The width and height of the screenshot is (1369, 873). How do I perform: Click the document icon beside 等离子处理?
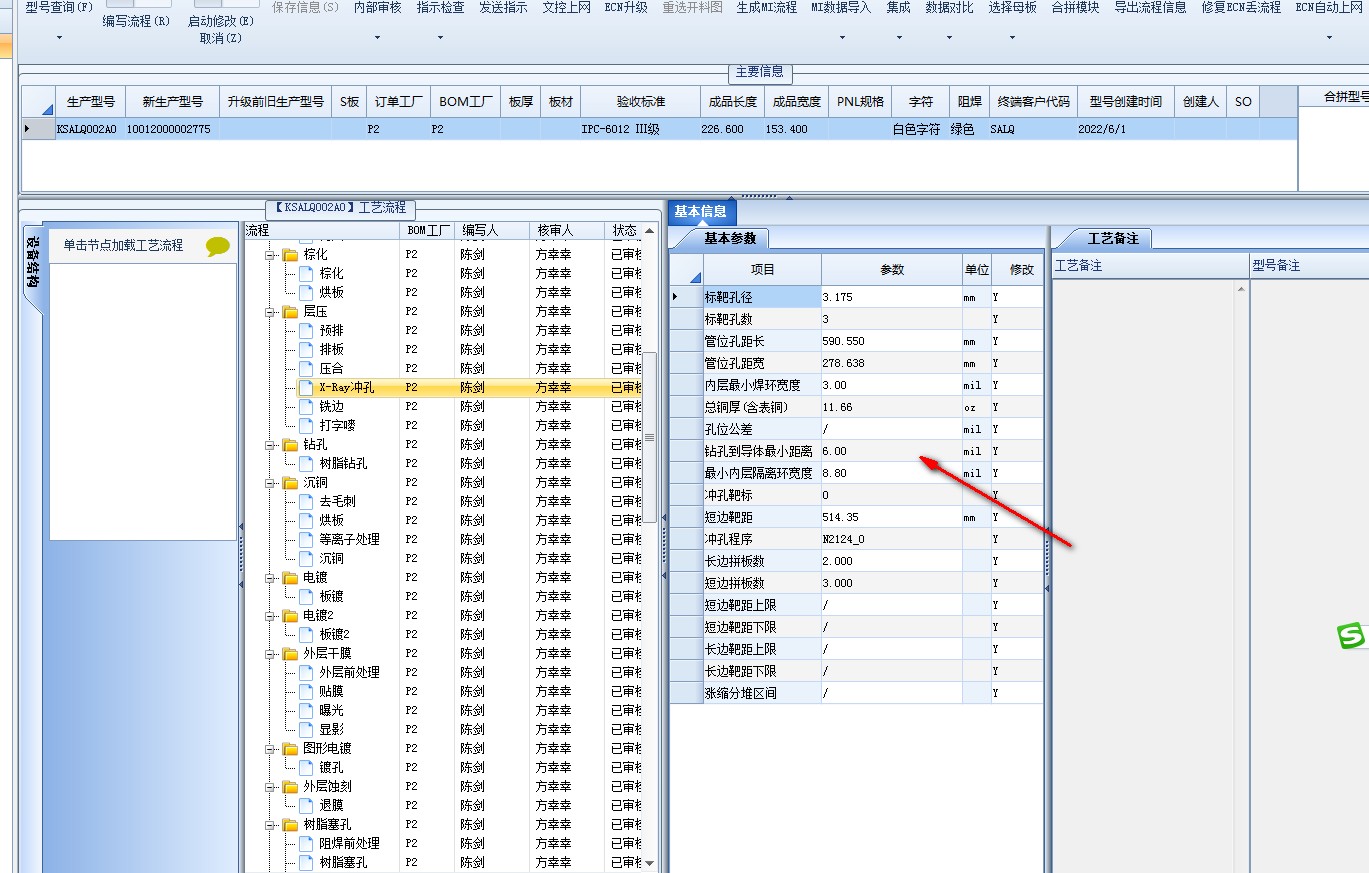click(306, 540)
